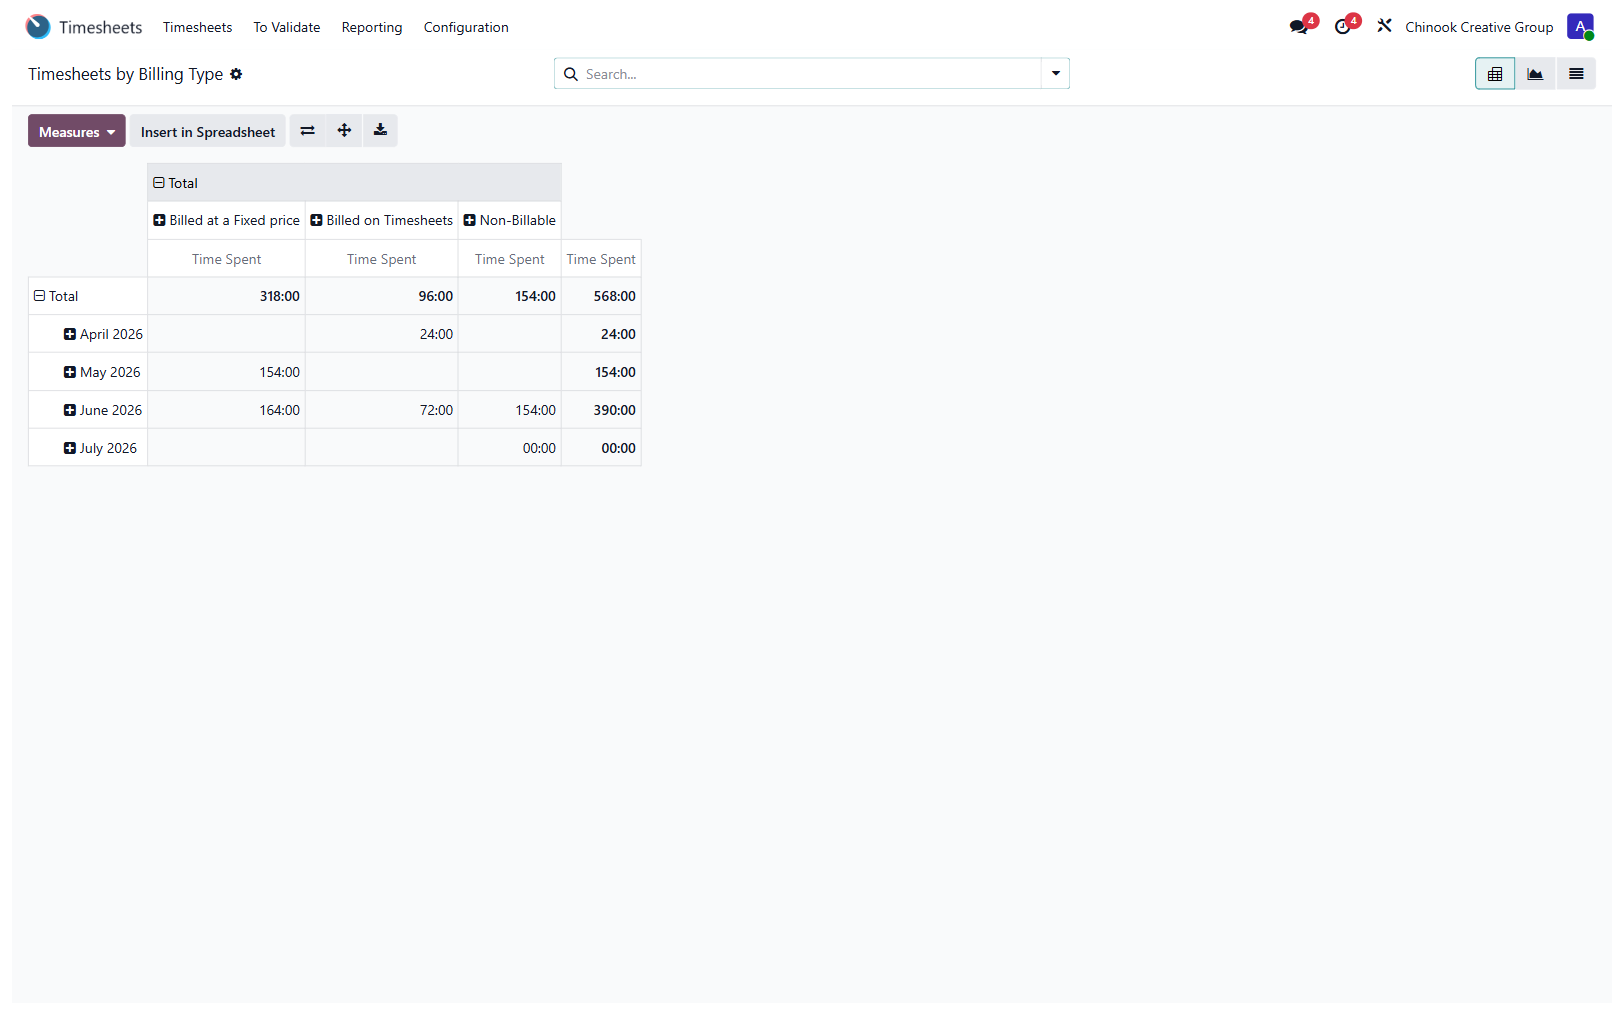Click Chinook Creative Group company switcher
Screen dimensions: 1624x1015
tap(1479, 27)
